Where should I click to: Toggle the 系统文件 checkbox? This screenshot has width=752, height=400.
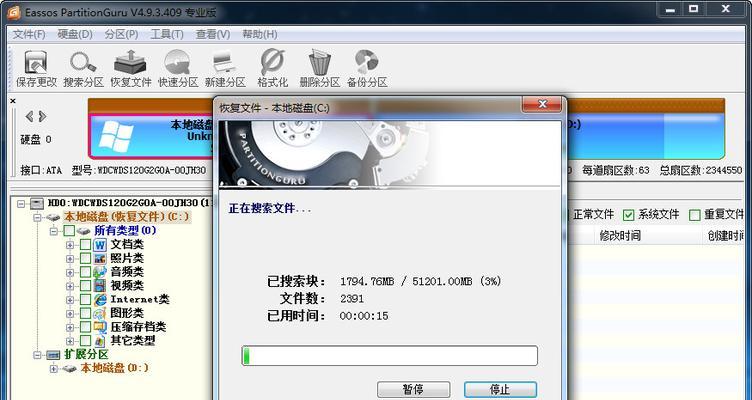[628, 215]
